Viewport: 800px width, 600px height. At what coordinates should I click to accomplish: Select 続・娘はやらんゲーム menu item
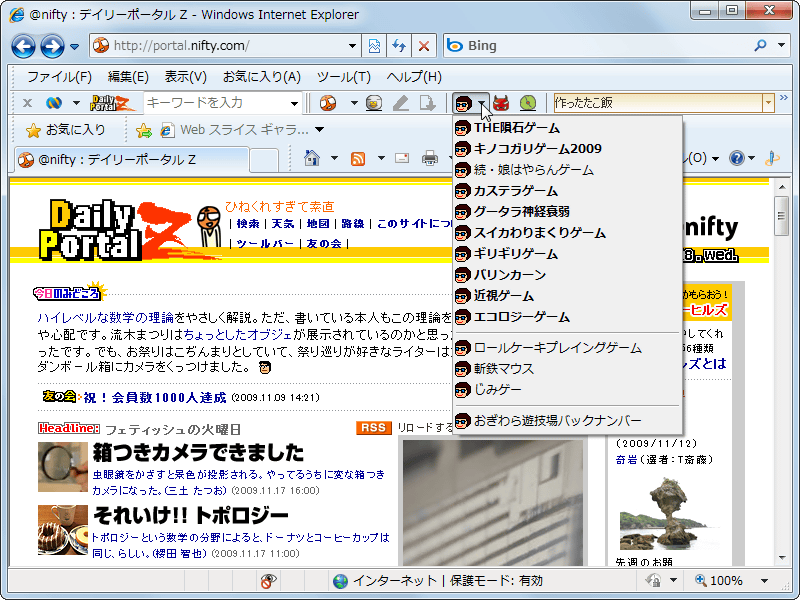567,170
